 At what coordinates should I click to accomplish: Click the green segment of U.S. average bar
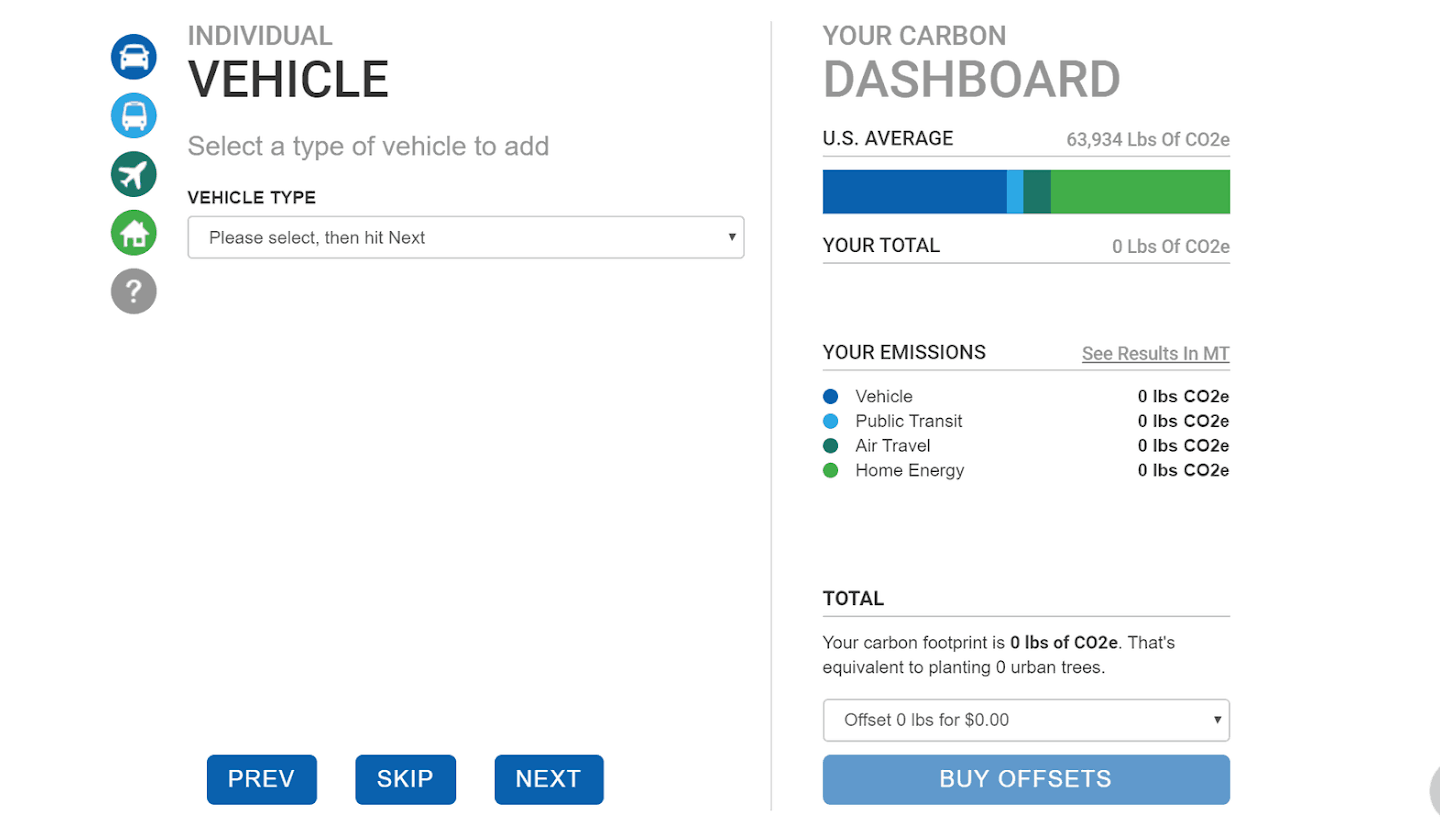pyautogui.click(x=1140, y=192)
